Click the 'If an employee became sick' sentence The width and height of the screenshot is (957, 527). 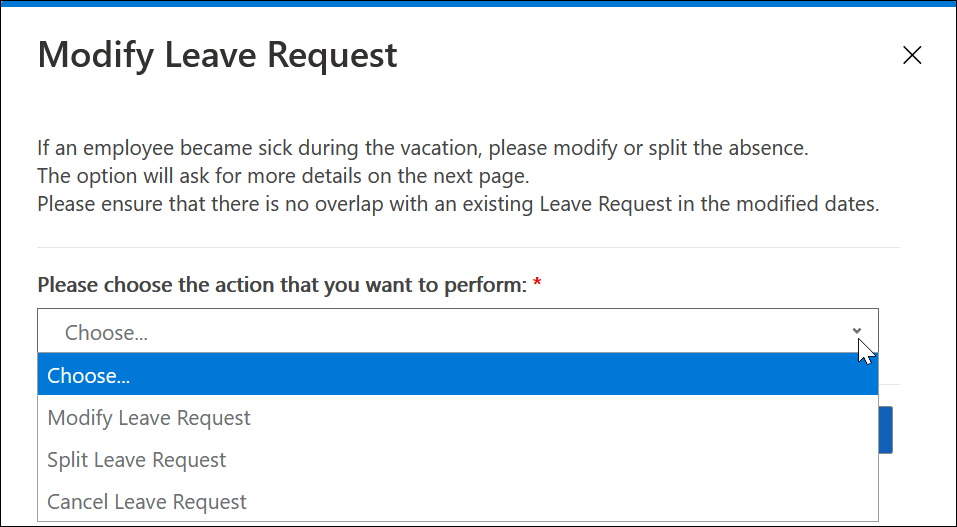(422, 149)
